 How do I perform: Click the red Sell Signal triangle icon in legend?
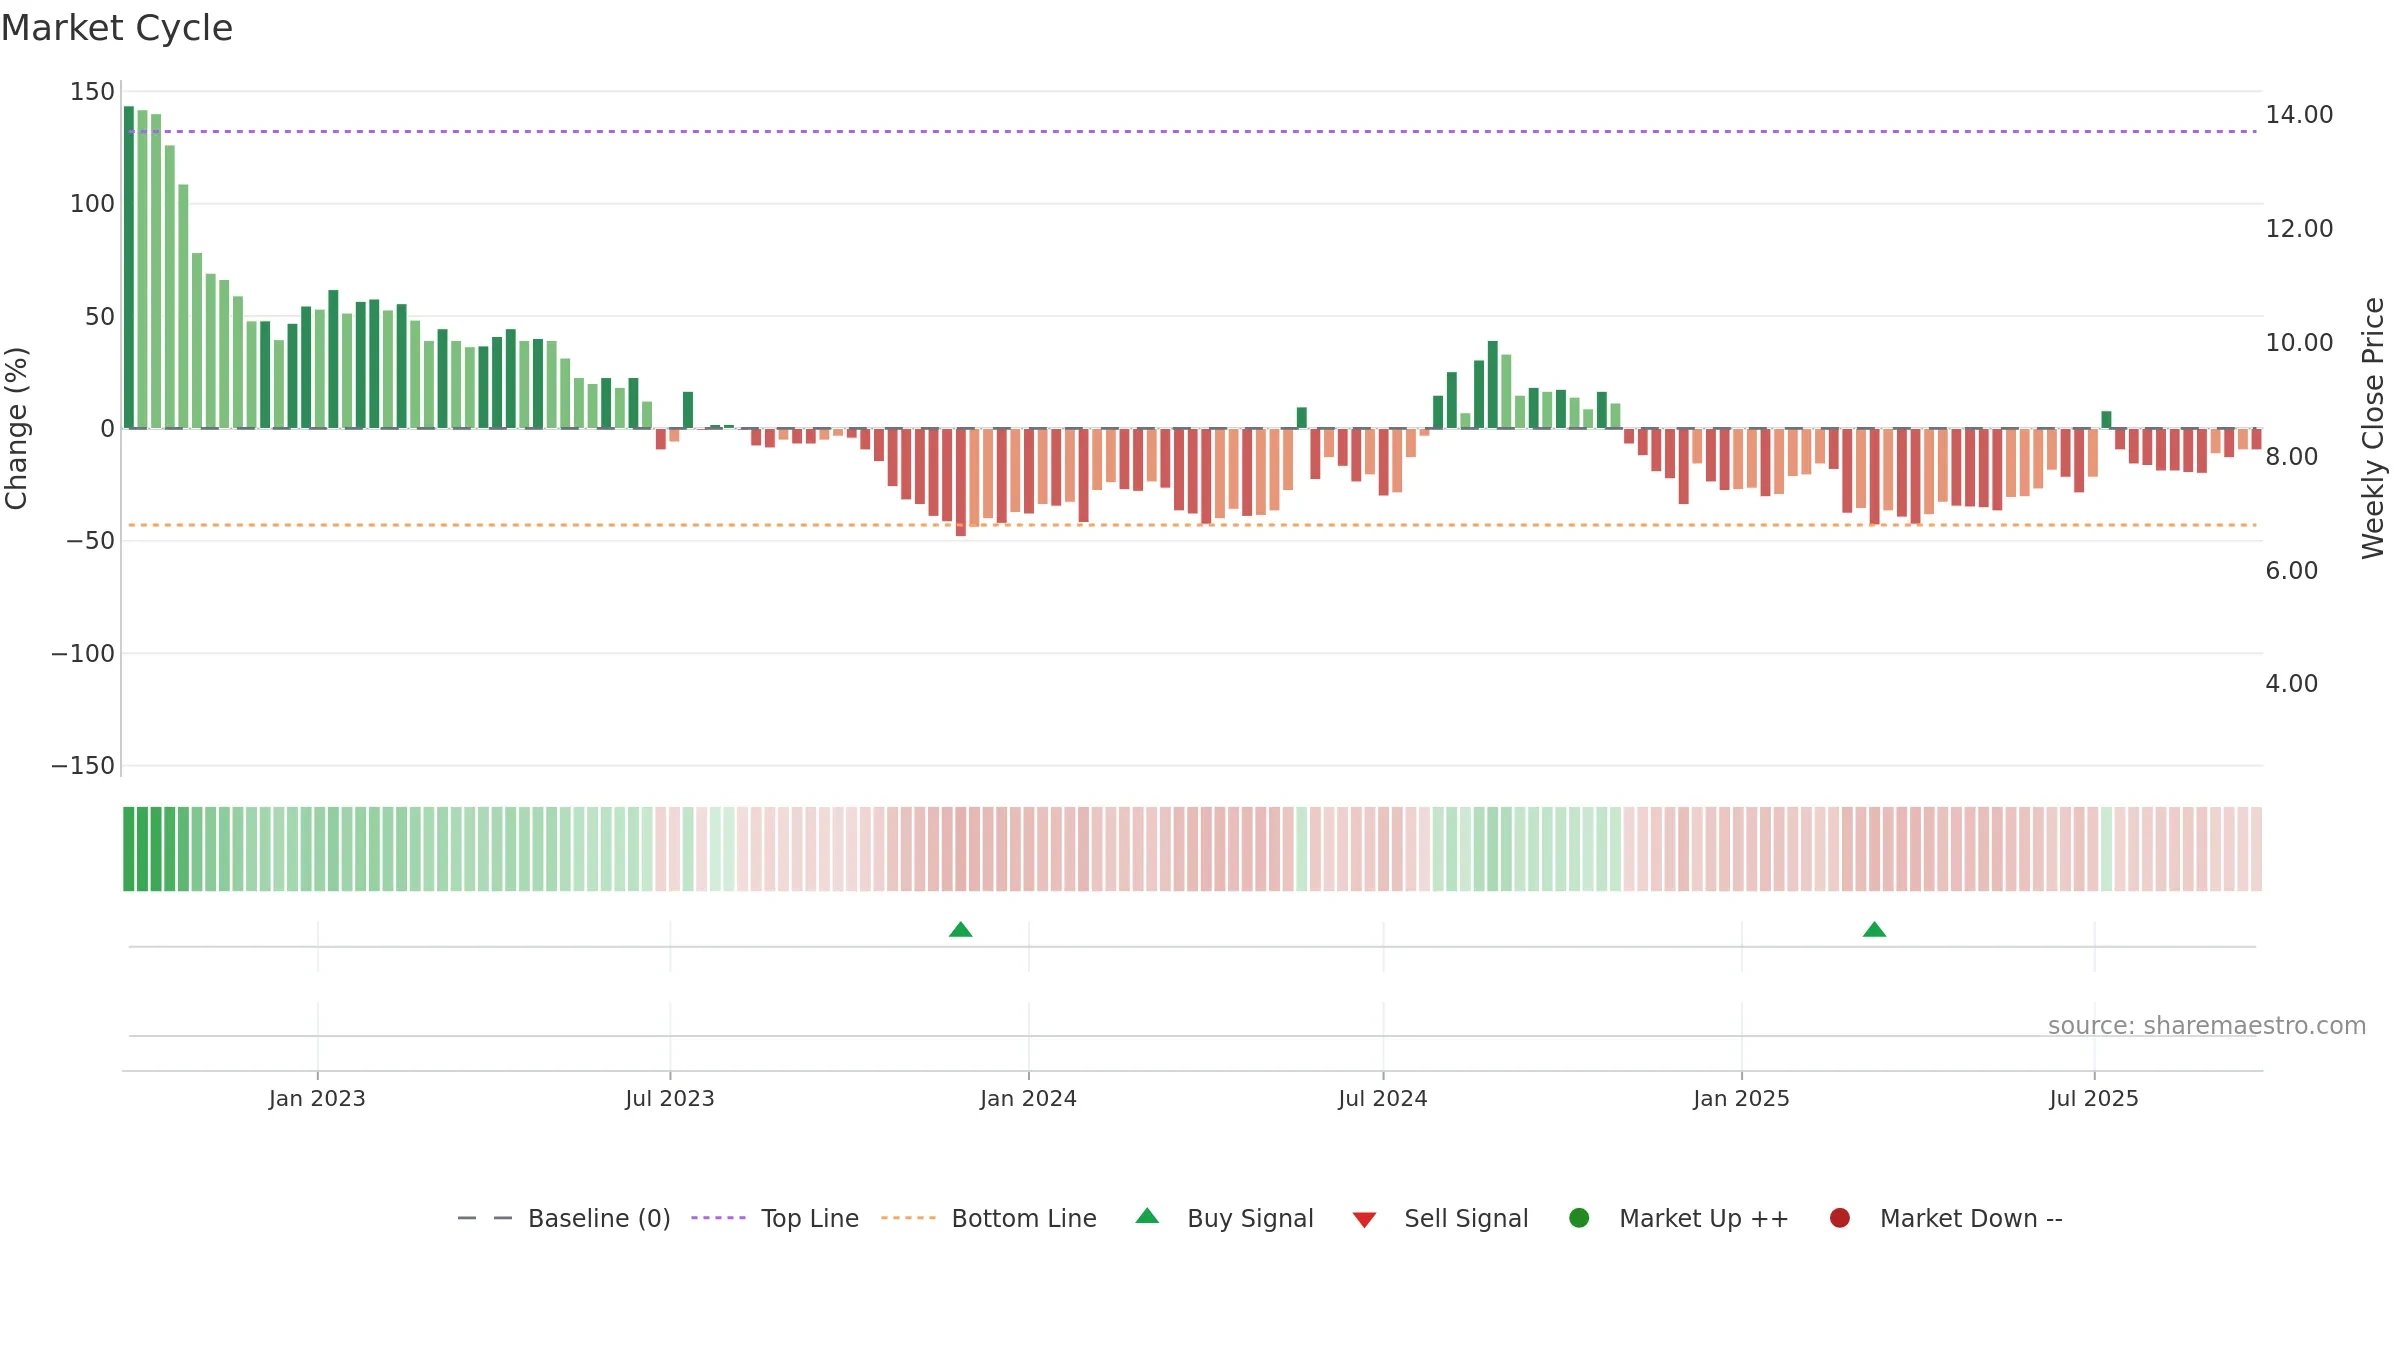[1364, 1220]
